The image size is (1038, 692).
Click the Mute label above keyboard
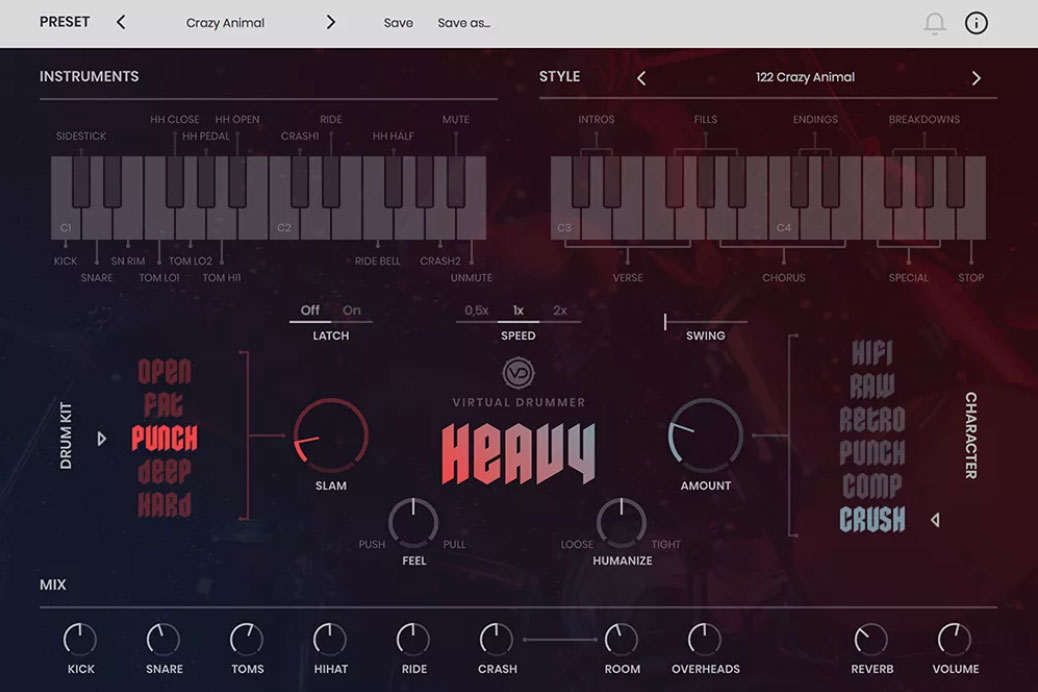pyautogui.click(x=456, y=119)
